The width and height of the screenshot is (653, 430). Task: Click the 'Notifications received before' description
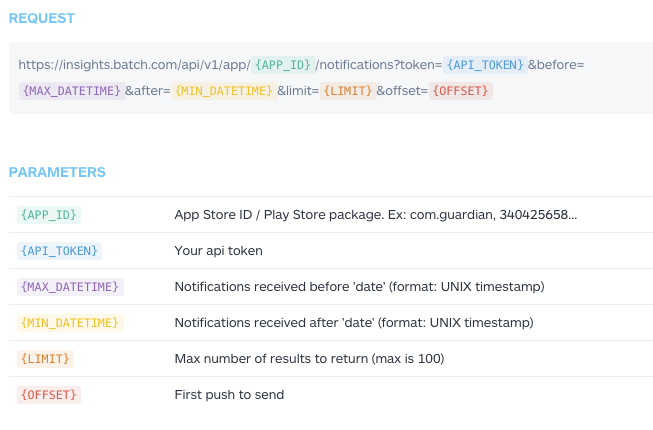tap(359, 287)
